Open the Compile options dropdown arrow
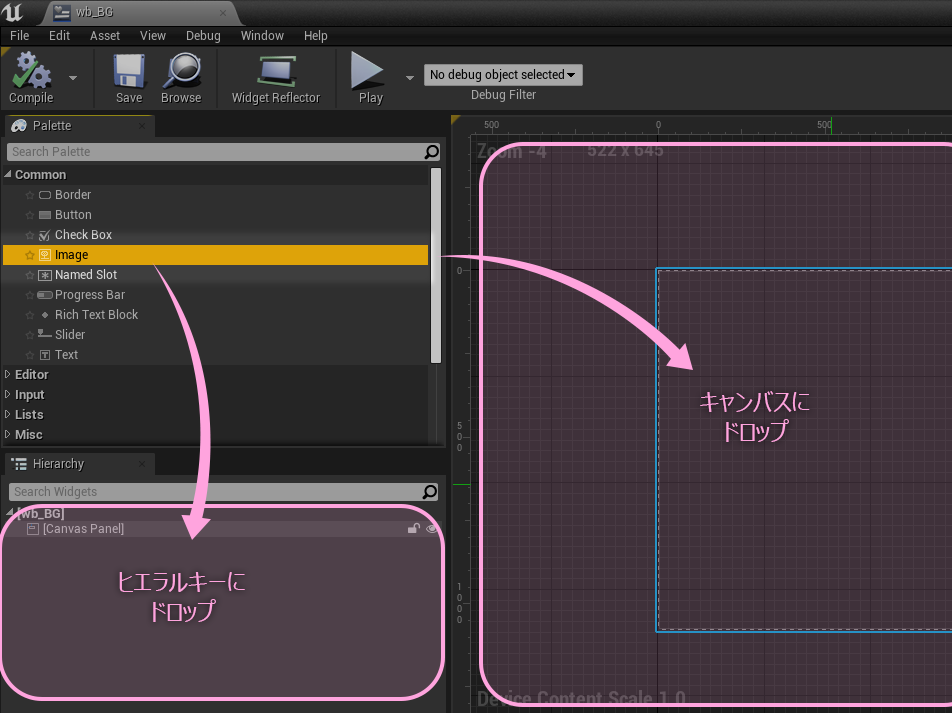 [73, 78]
